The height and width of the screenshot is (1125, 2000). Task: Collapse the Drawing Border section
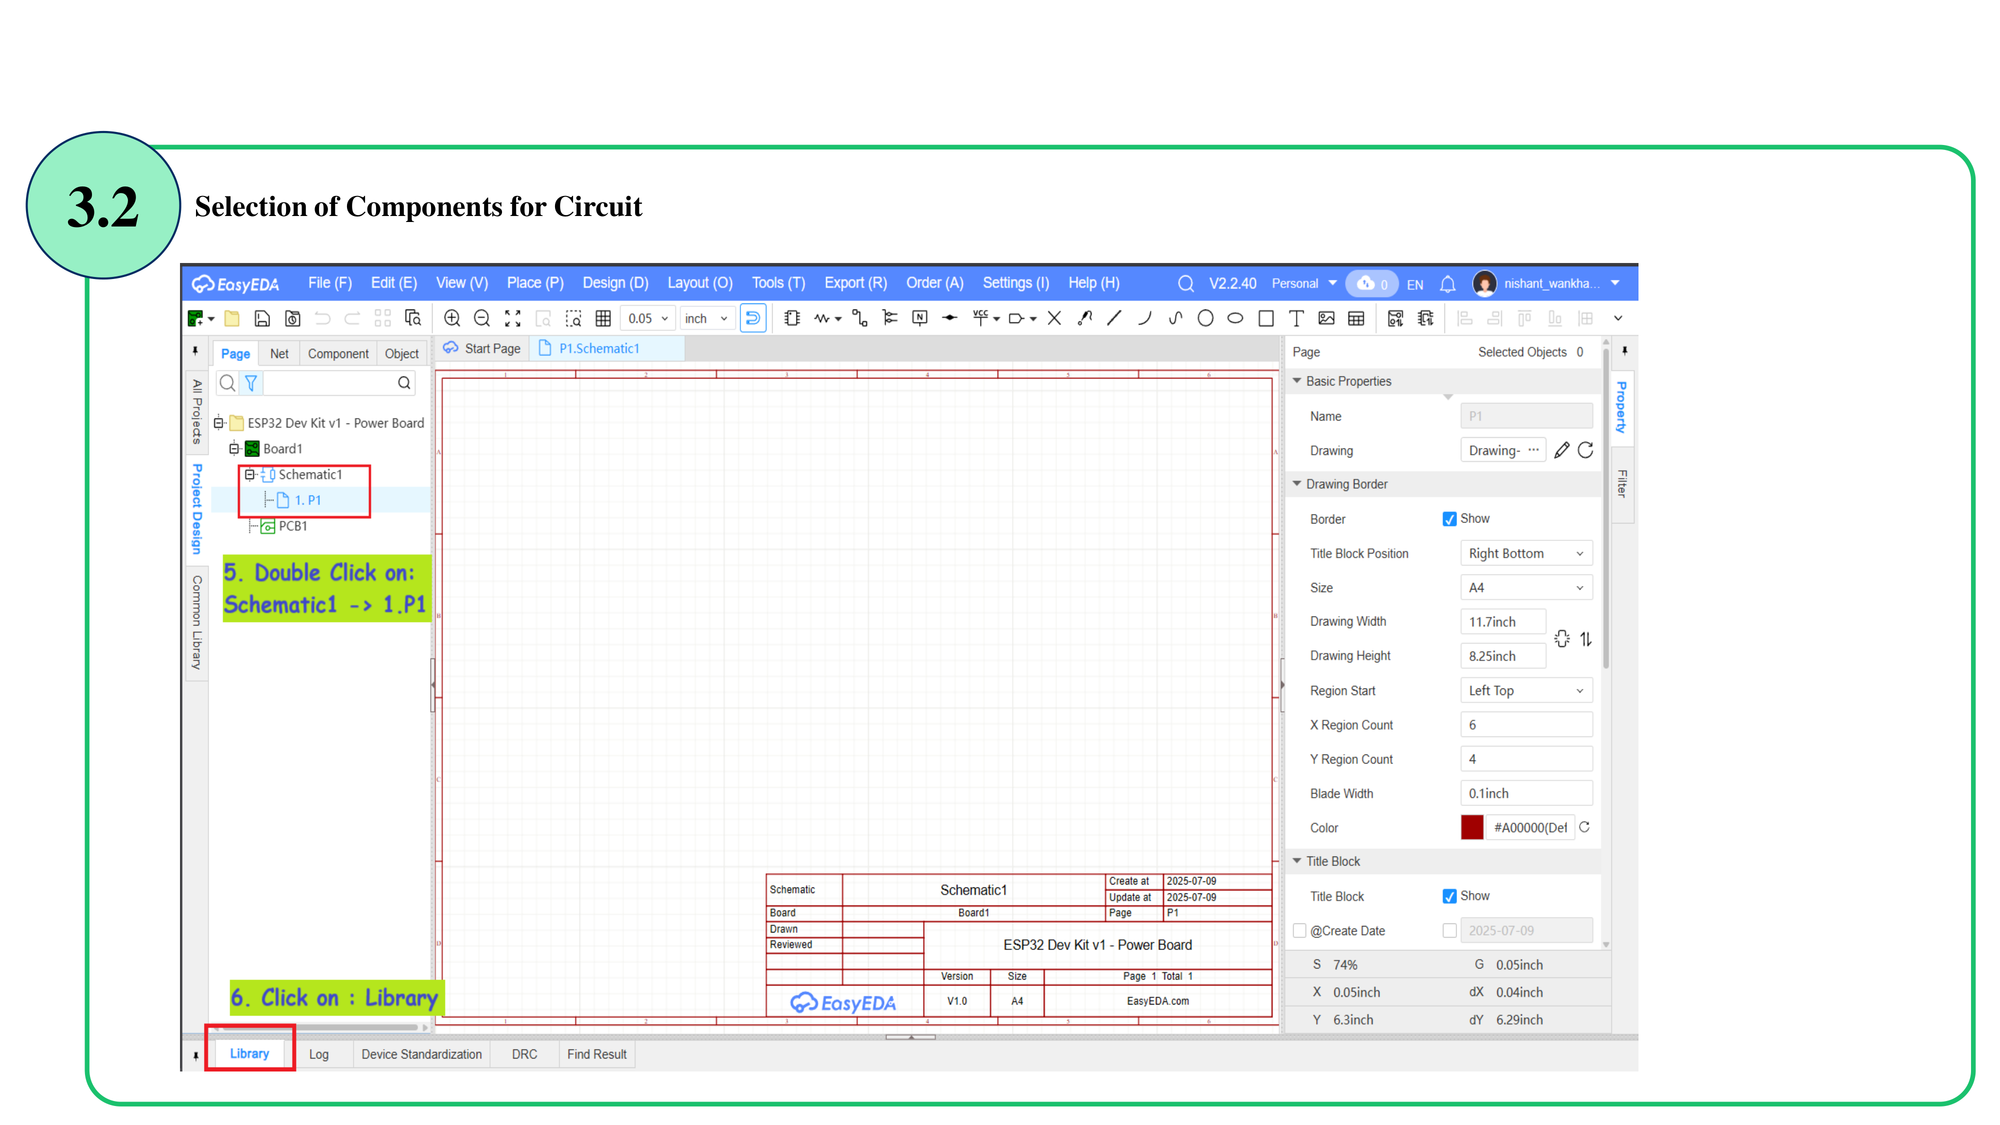click(1297, 484)
